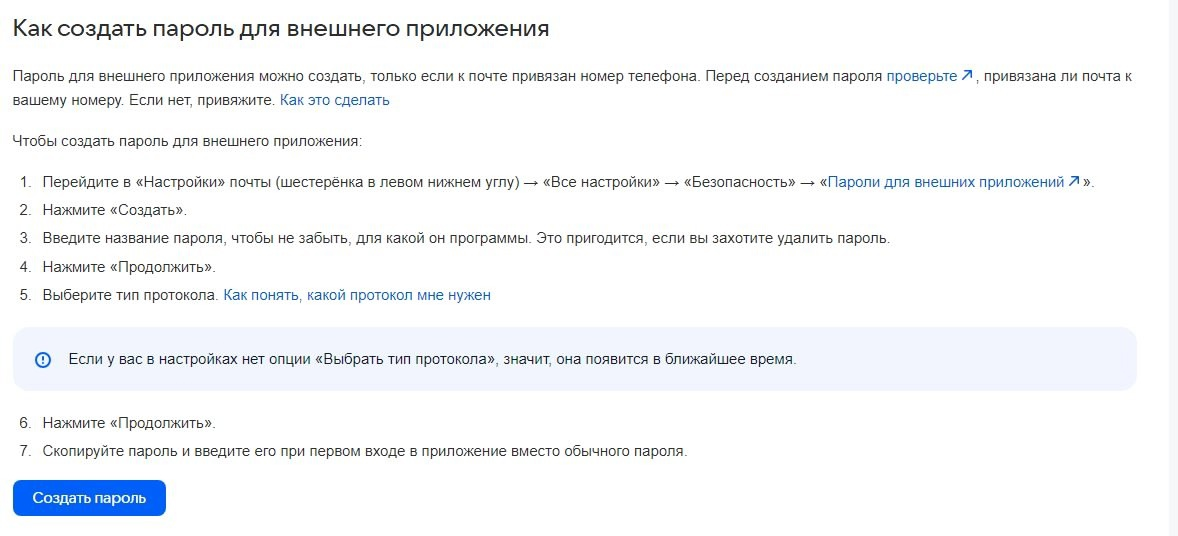This screenshot has width=1178, height=536.
Task: Click step 6 text "Нажмите «Продолжить»"
Action: [x=129, y=422]
